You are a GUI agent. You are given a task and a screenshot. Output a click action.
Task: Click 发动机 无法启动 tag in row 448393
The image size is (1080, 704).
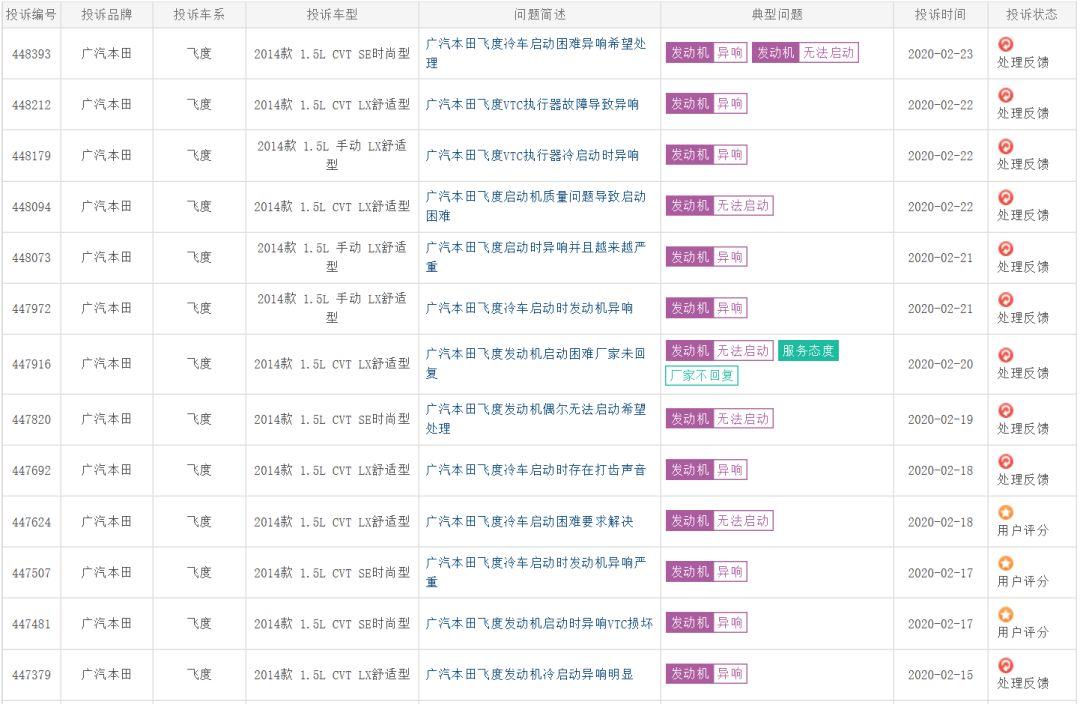(x=805, y=53)
